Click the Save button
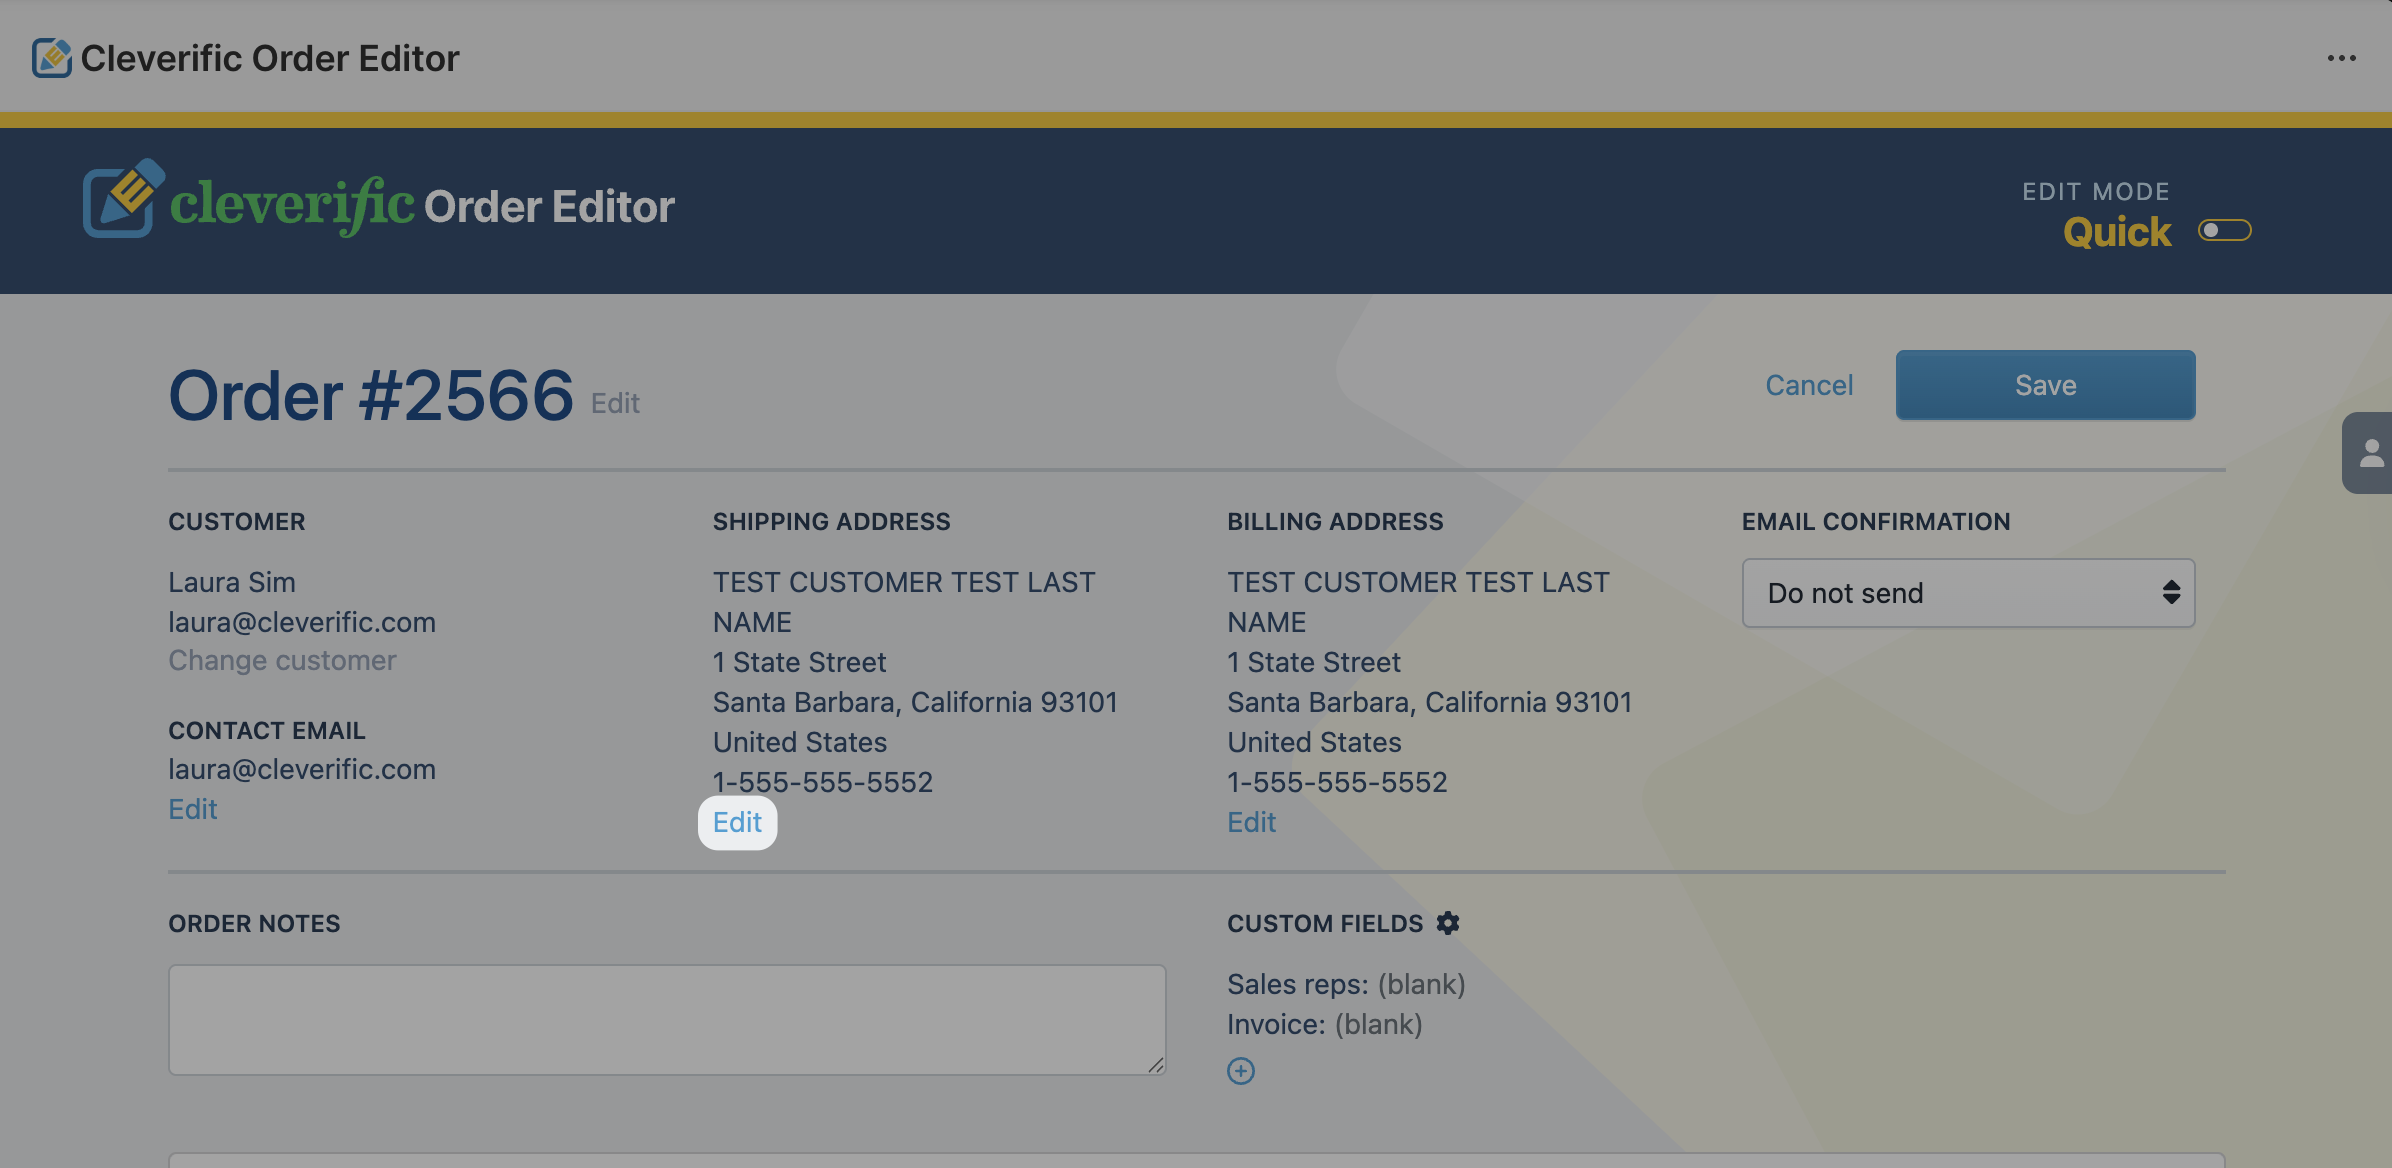This screenshot has height=1168, width=2392. (x=2045, y=385)
